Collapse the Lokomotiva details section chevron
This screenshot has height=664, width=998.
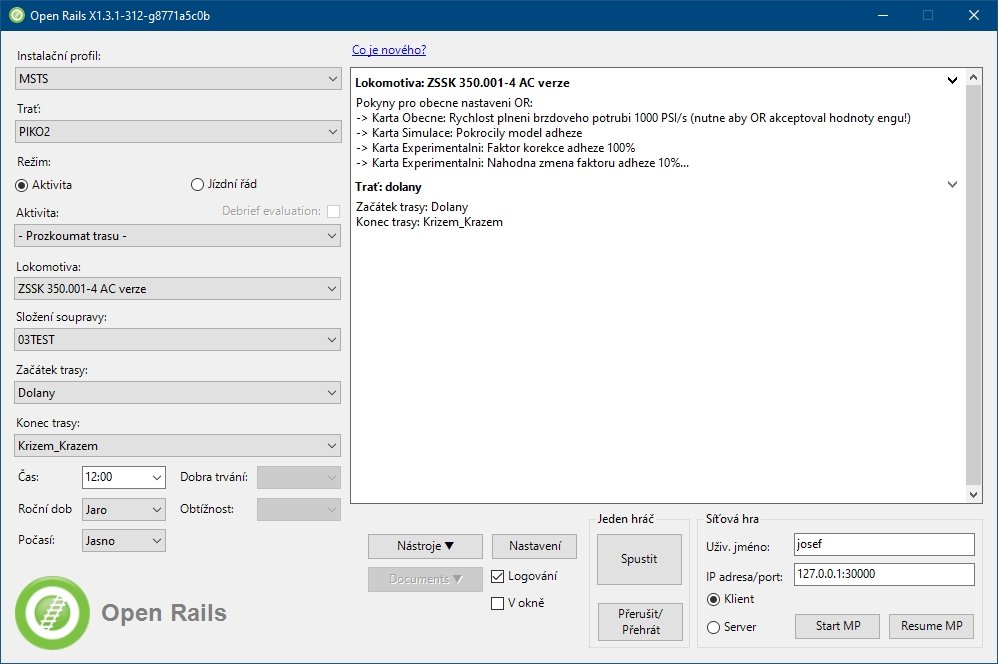pyautogui.click(x=952, y=81)
